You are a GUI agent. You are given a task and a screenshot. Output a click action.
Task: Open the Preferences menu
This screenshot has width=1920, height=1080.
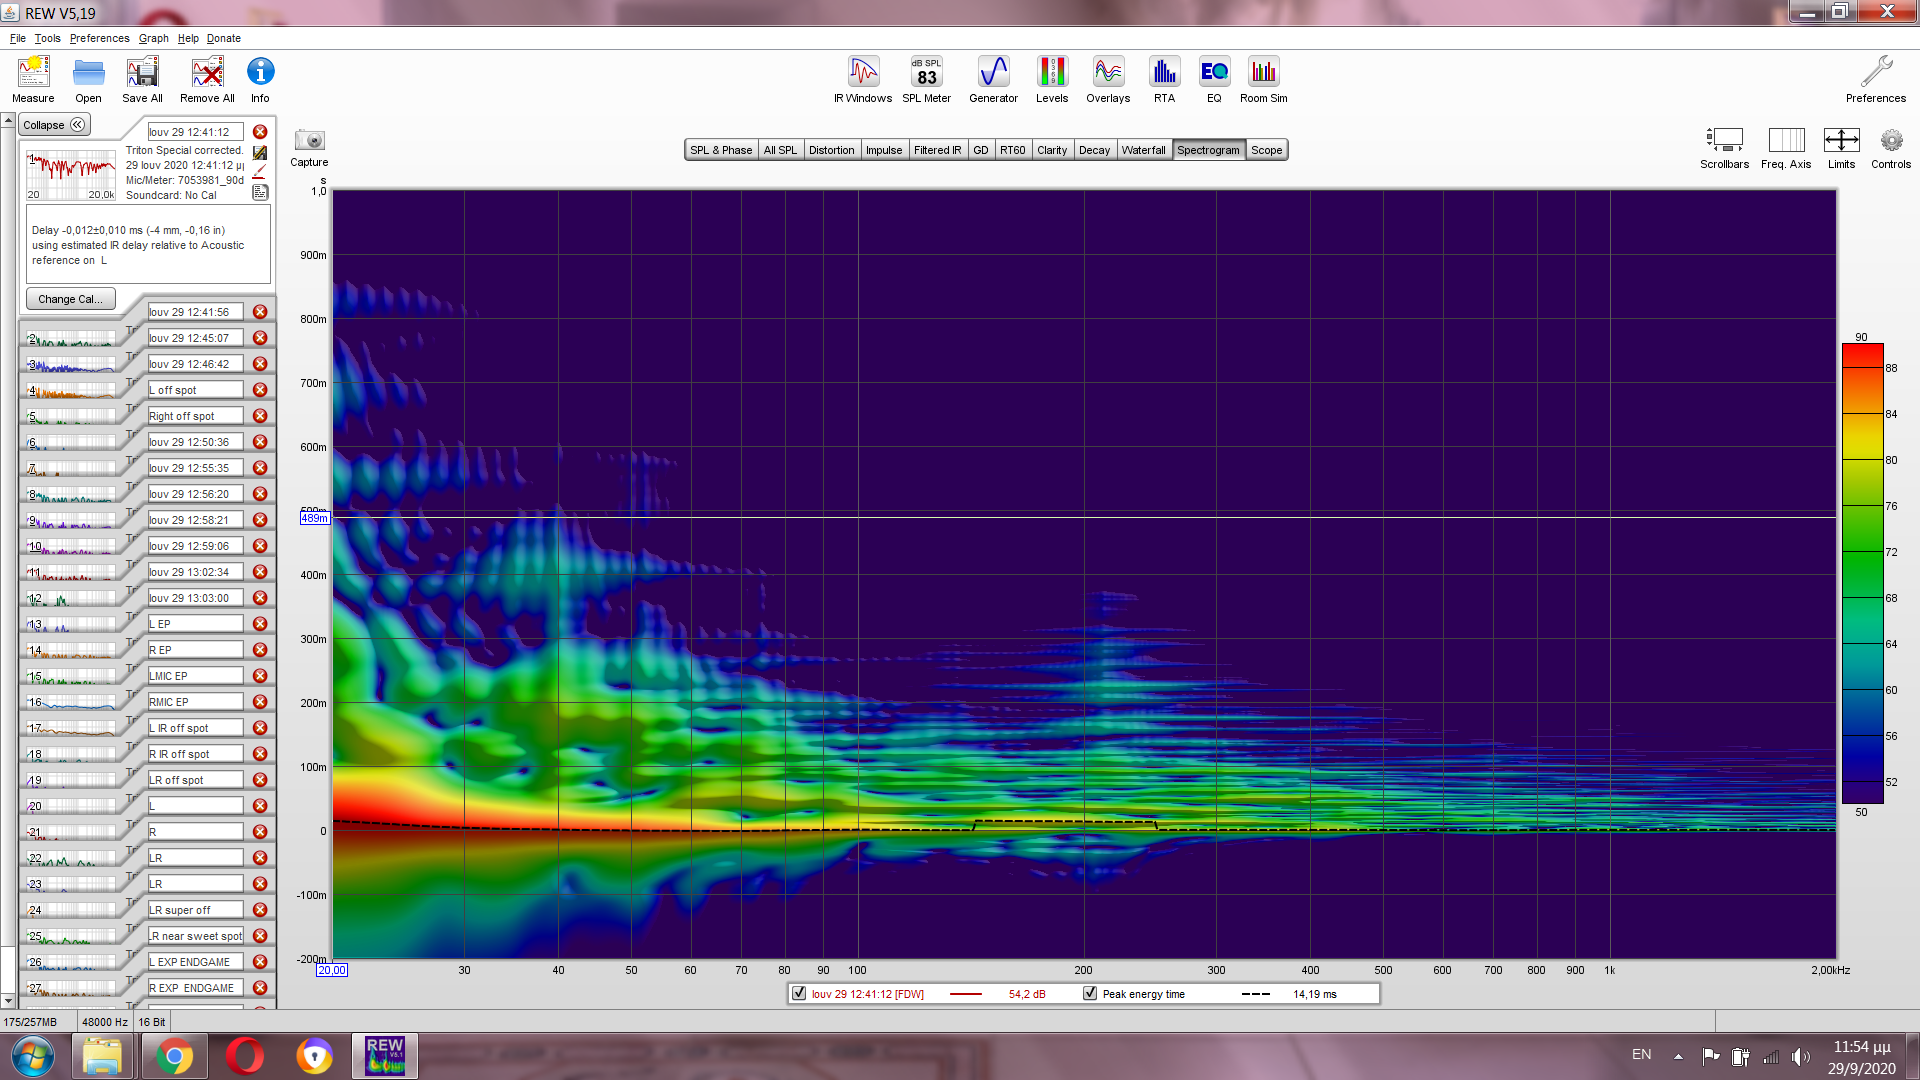click(99, 38)
